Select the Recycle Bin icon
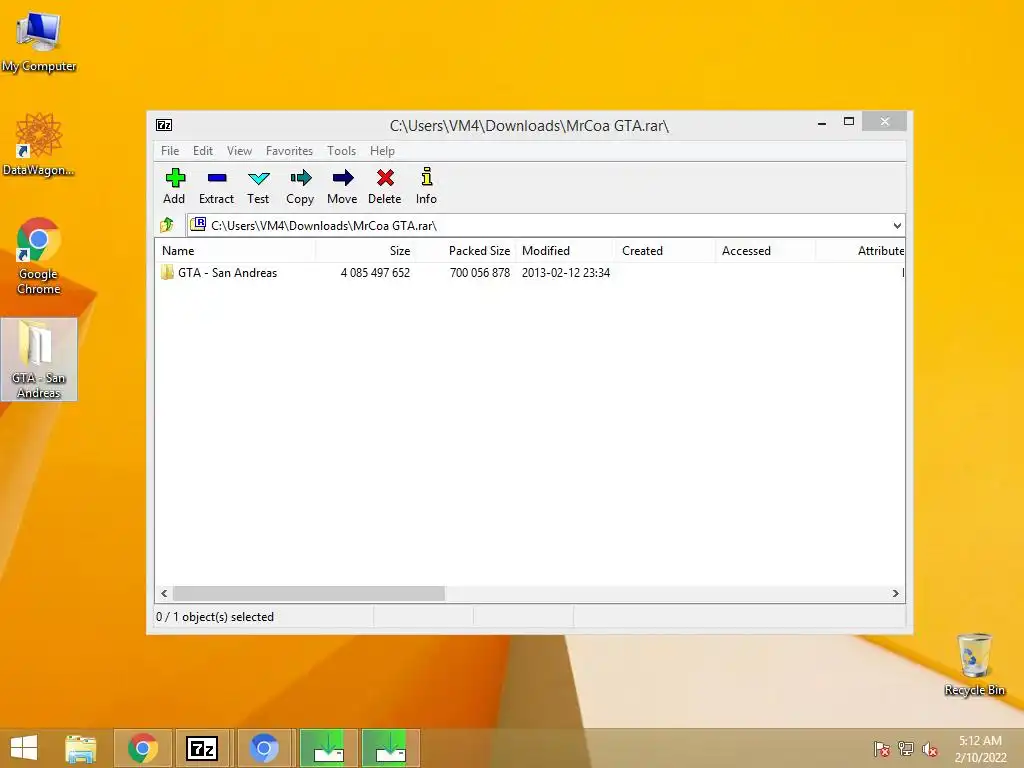 coord(974,665)
